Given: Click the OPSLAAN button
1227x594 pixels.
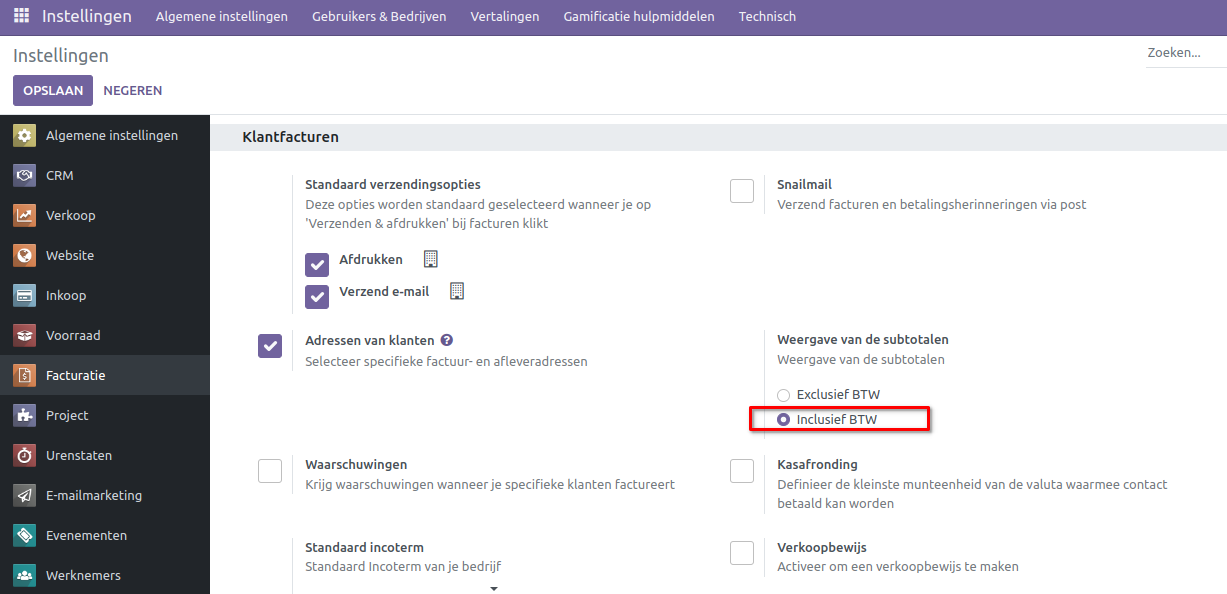Looking at the screenshot, I should pos(52,90).
